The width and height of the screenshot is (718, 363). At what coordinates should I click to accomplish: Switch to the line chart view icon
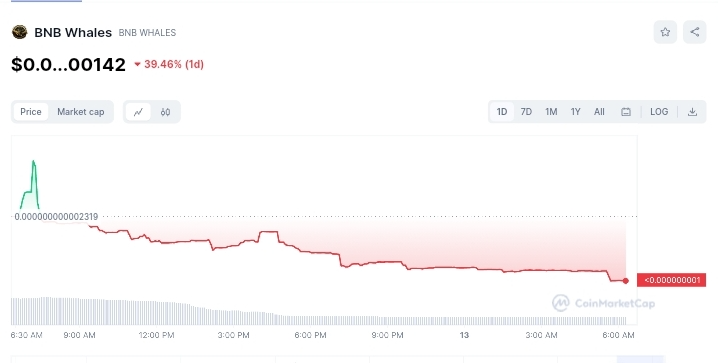pyautogui.click(x=138, y=112)
